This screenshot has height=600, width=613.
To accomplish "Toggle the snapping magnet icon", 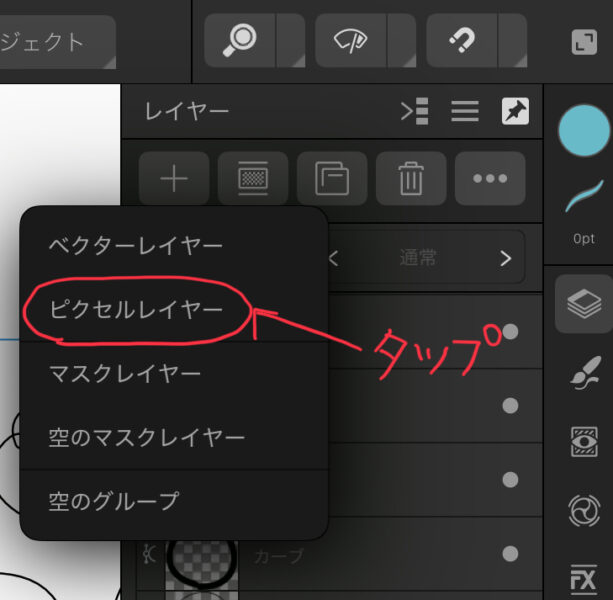I will coord(461,41).
